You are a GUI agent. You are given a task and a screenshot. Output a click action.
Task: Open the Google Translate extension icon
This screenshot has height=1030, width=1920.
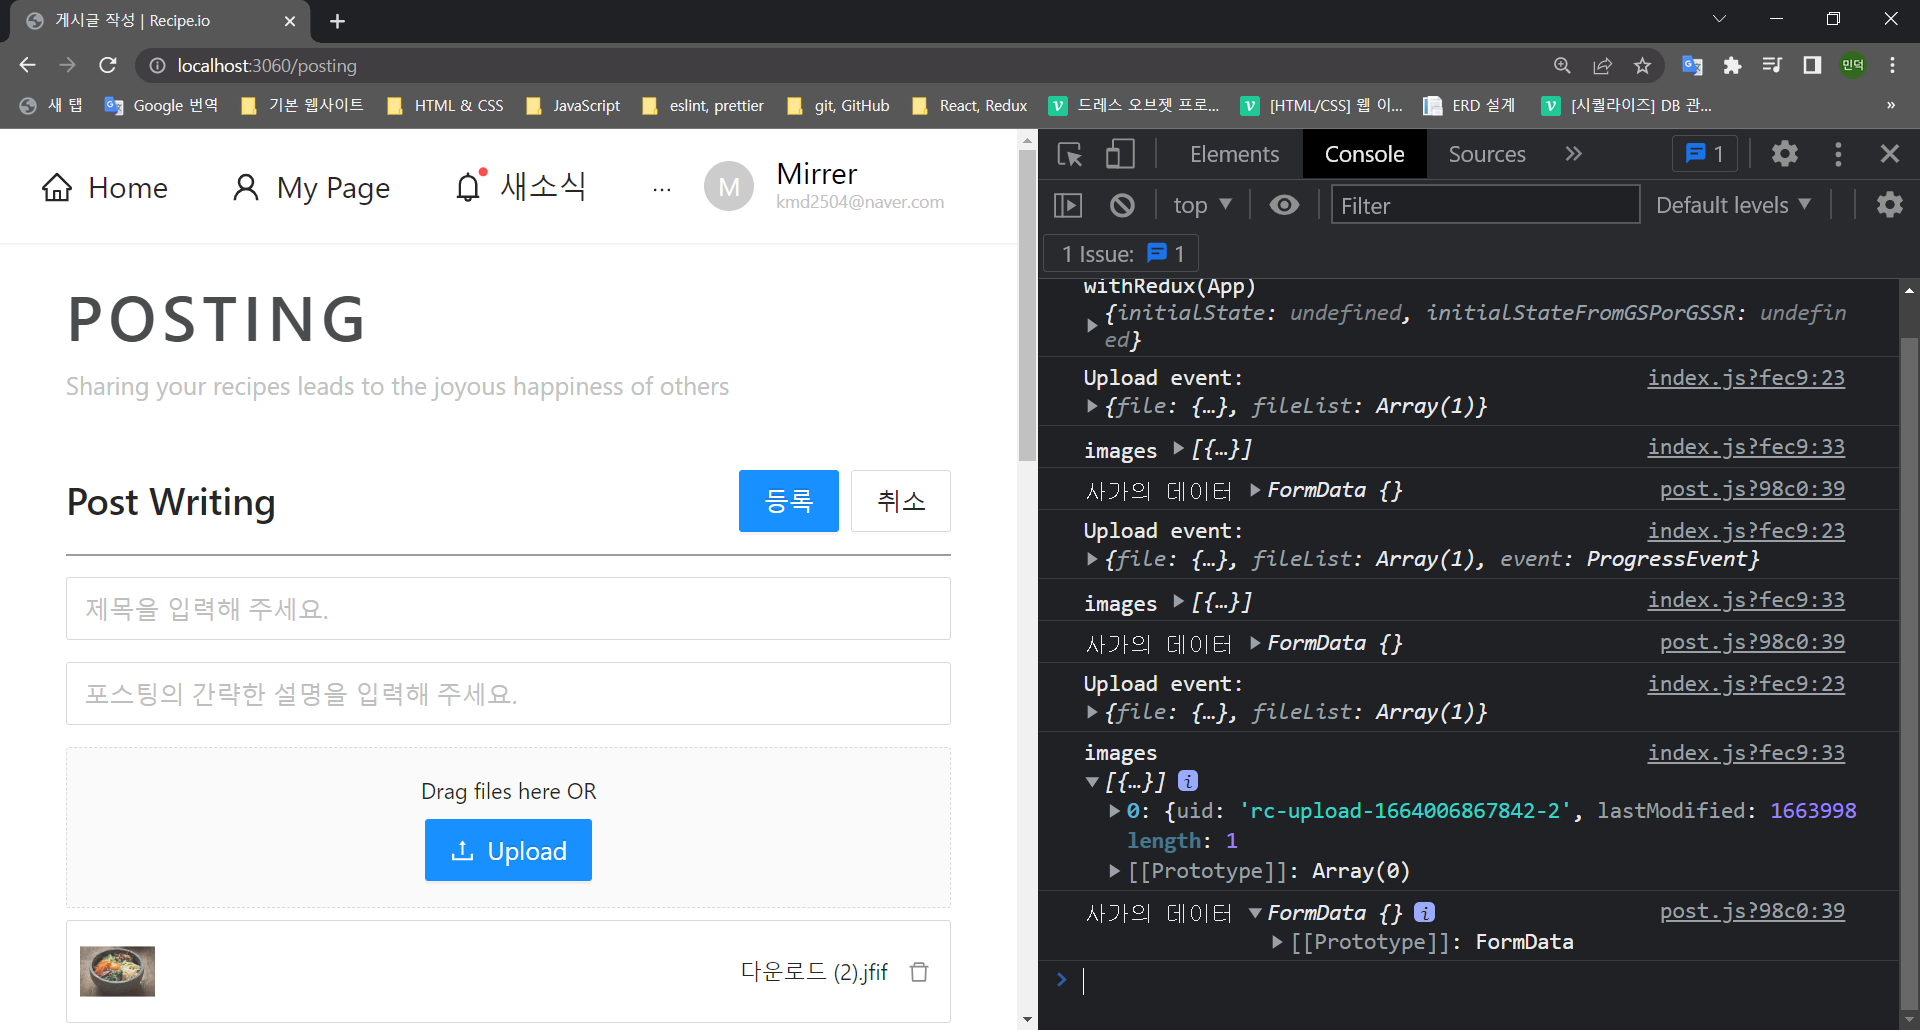[1692, 65]
